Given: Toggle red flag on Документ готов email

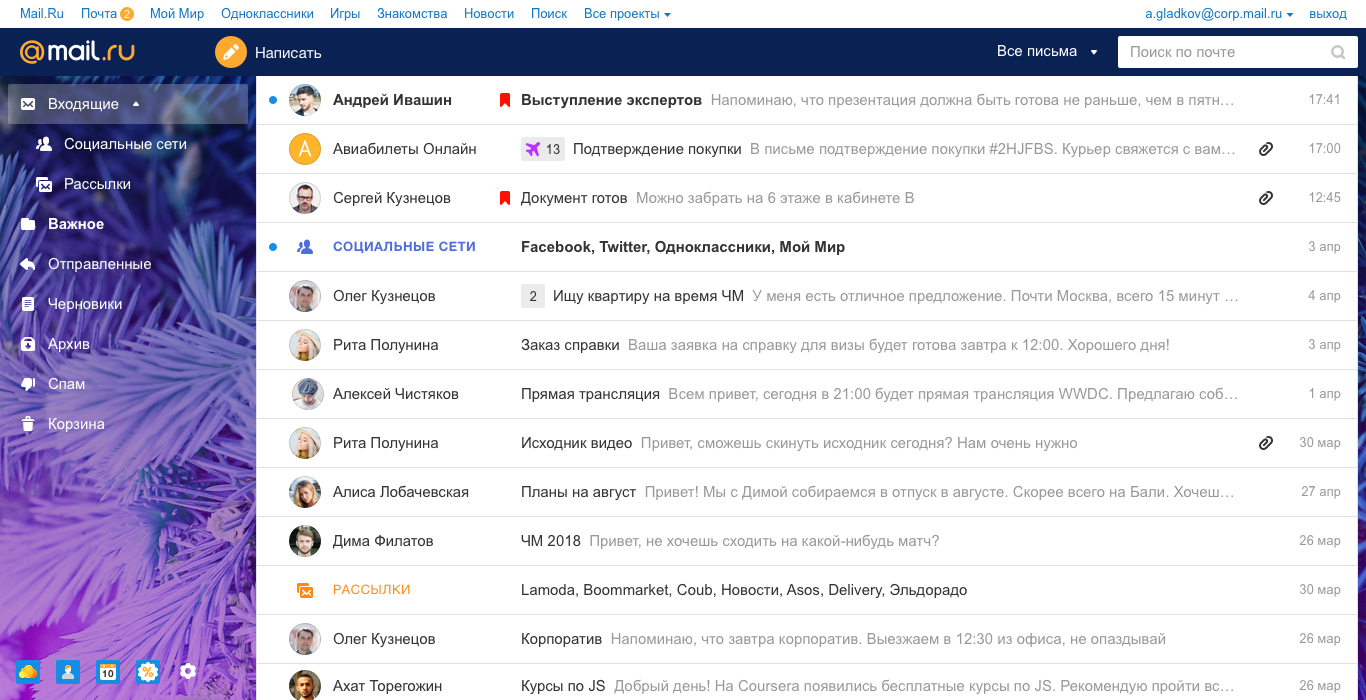Looking at the screenshot, I should pos(505,198).
